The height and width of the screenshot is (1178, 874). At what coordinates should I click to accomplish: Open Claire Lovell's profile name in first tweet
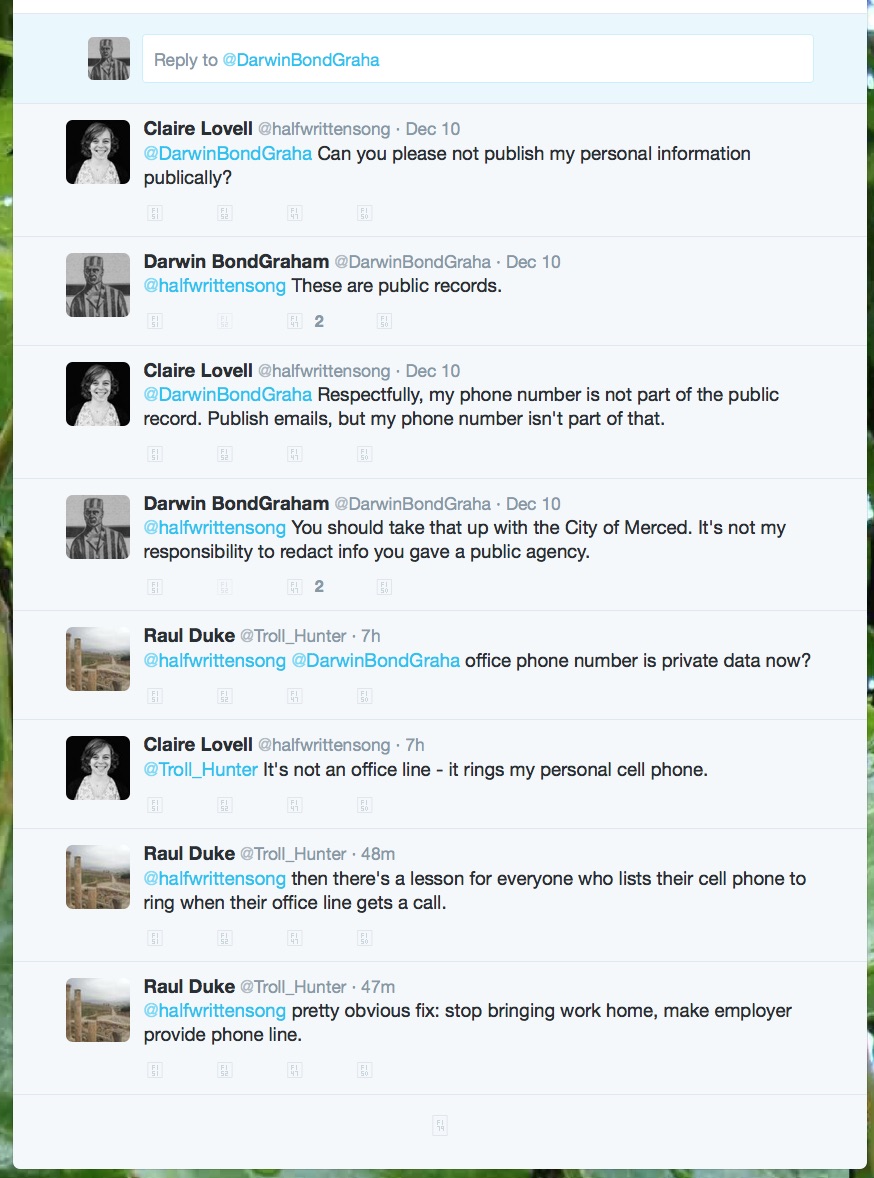pos(198,128)
